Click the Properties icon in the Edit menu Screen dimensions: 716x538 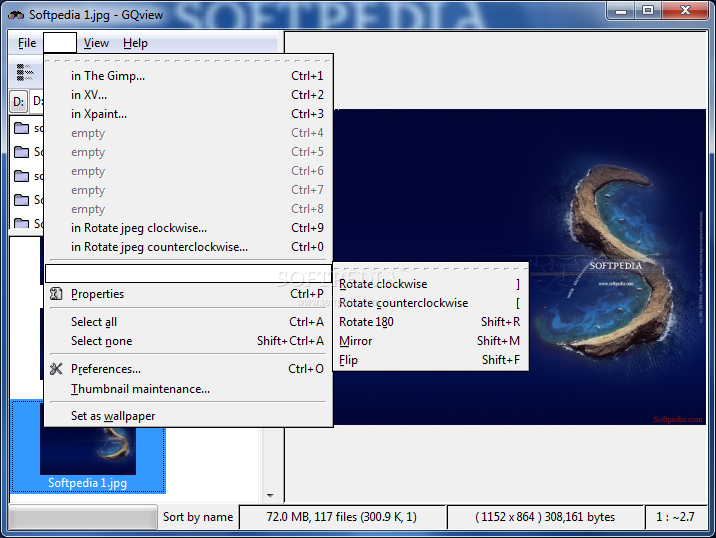(x=56, y=294)
